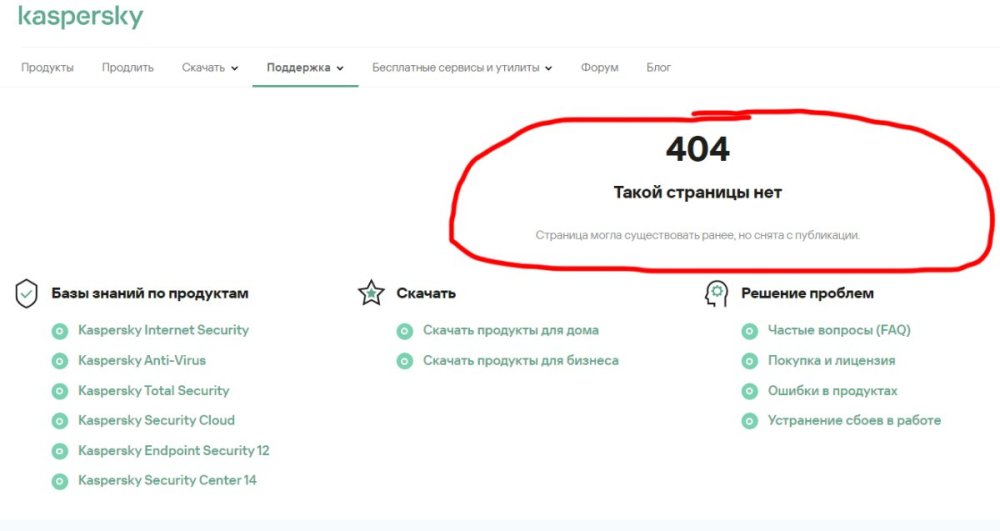Click the Такой страницы нет heading
Screen dimensions: 1000x531
coord(698,193)
